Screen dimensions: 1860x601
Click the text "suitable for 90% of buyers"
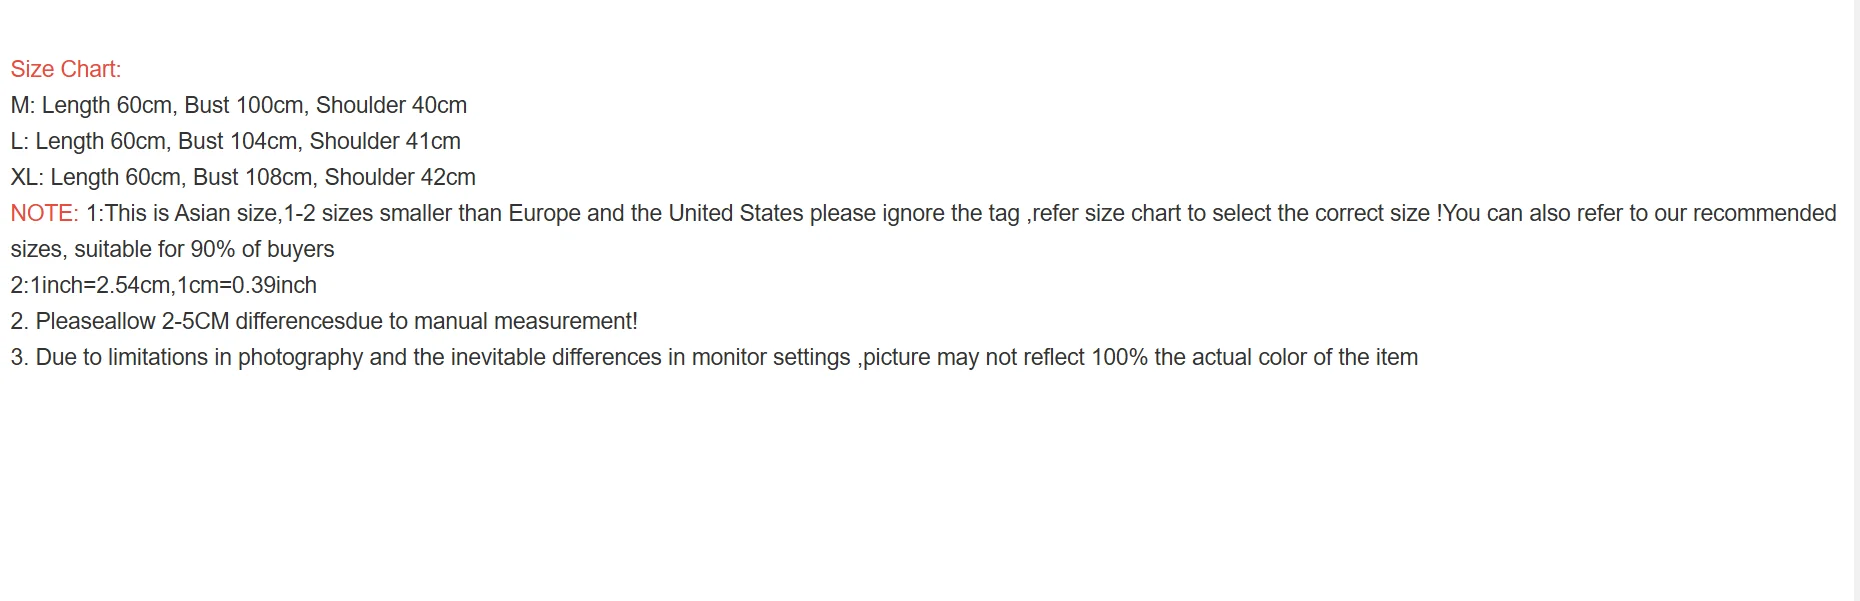[x=204, y=249]
